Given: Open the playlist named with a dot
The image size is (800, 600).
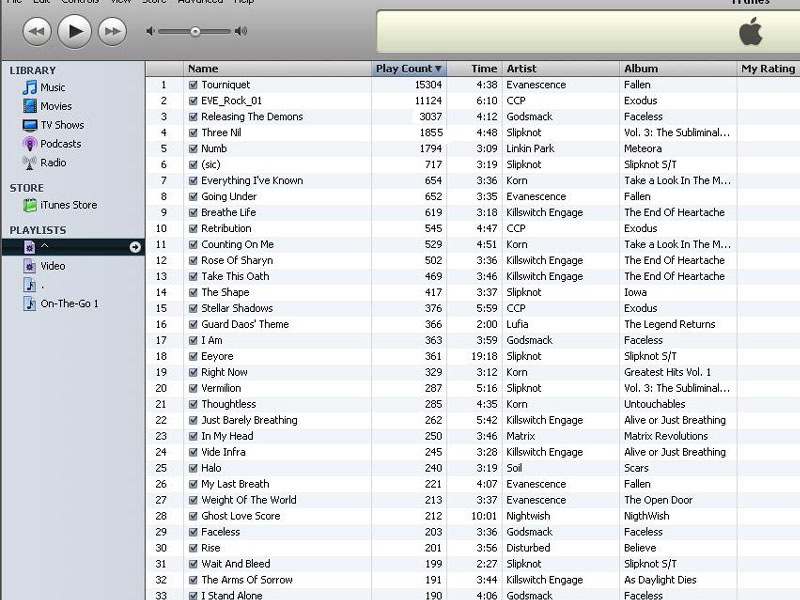Looking at the screenshot, I should click(34, 285).
